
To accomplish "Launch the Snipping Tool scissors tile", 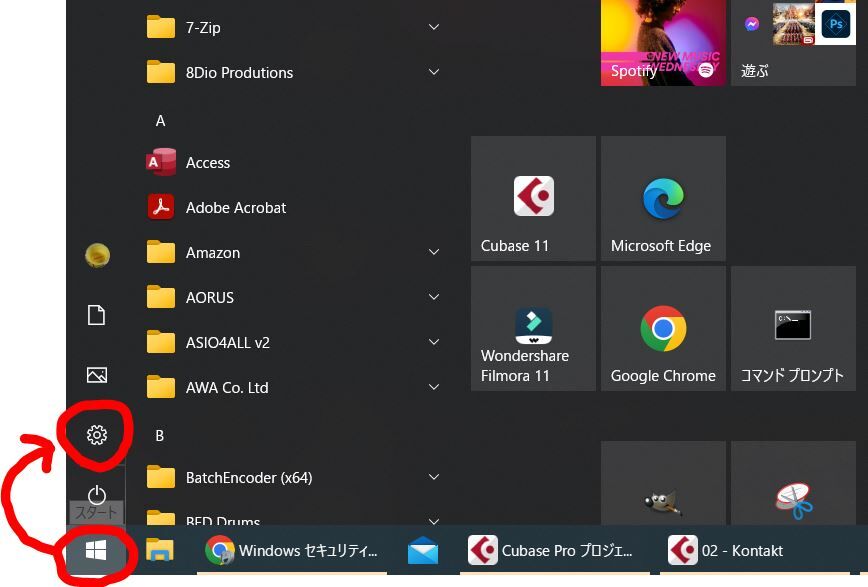I will point(793,483).
